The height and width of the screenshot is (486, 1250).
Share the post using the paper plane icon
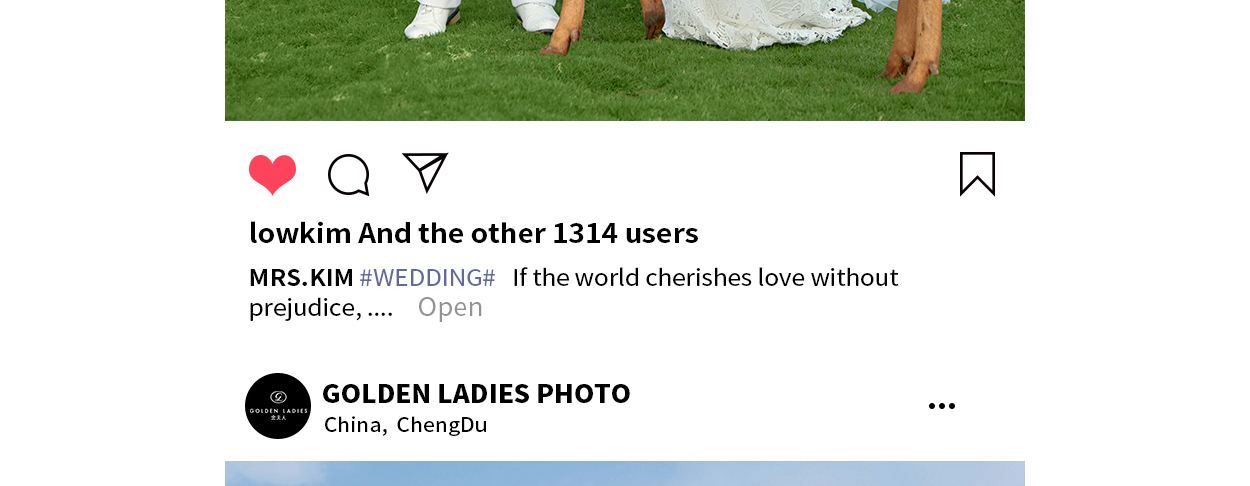[x=425, y=172]
